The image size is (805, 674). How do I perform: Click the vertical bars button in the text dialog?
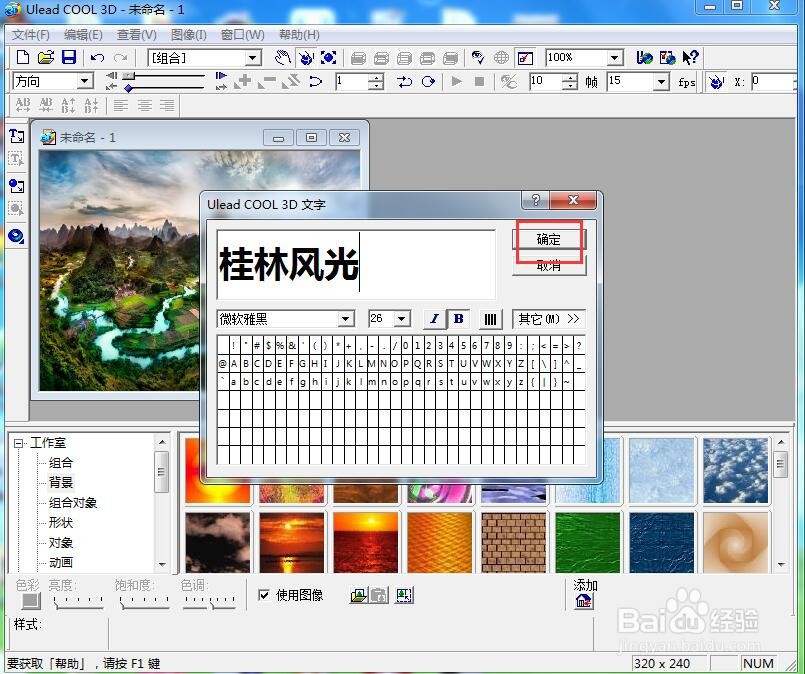pos(490,319)
